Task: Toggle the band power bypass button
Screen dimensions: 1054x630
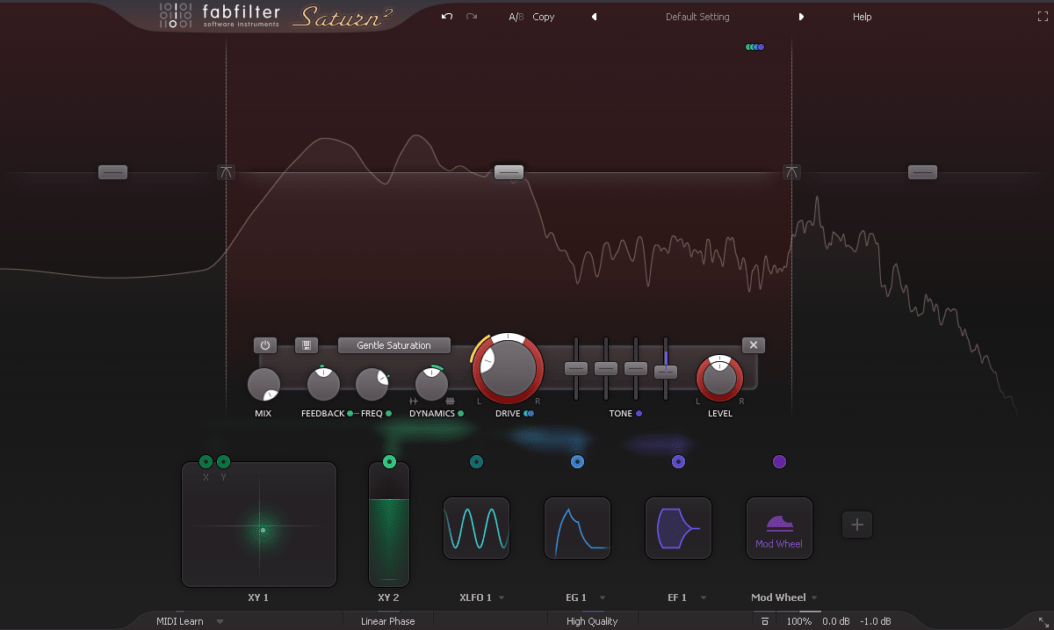Action: 265,345
